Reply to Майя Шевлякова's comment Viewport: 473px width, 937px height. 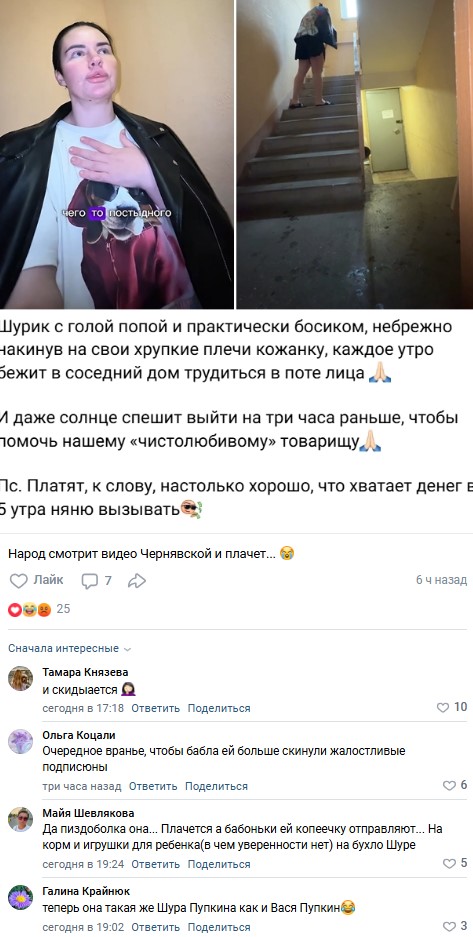[x=155, y=864]
